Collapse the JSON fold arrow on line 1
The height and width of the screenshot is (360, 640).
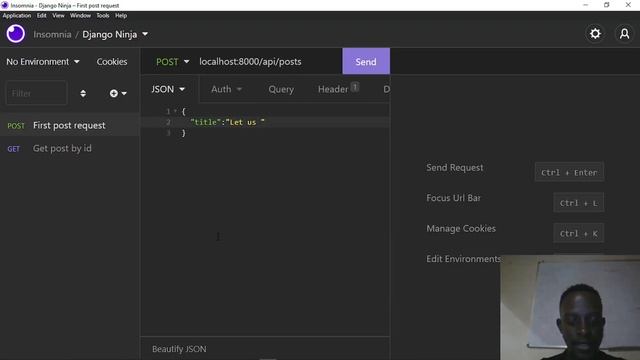(175, 111)
